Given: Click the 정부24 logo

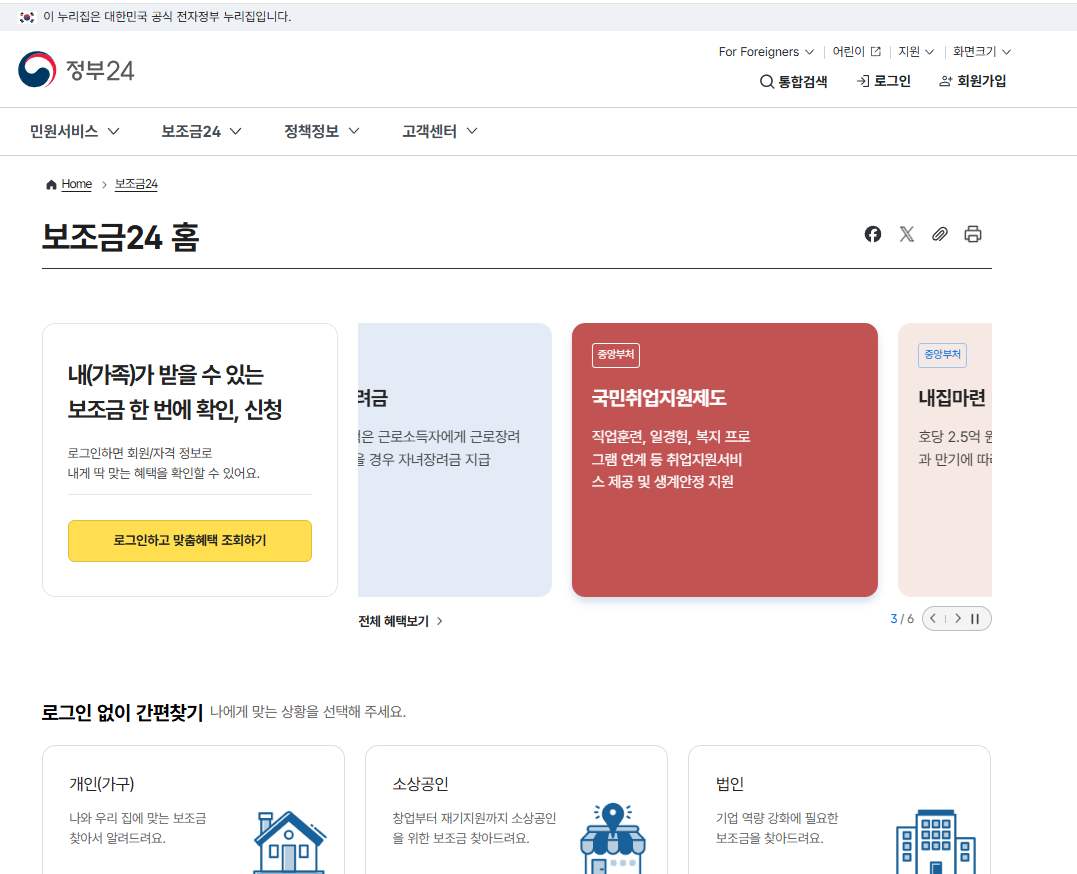Looking at the screenshot, I should point(76,69).
